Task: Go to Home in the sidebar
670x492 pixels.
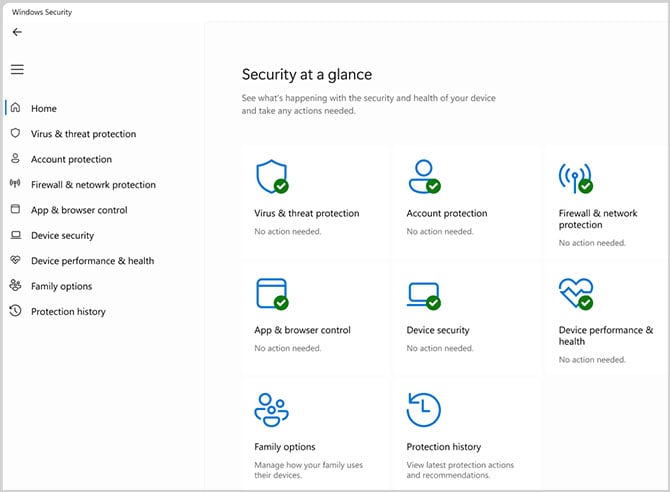Action: coord(44,109)
